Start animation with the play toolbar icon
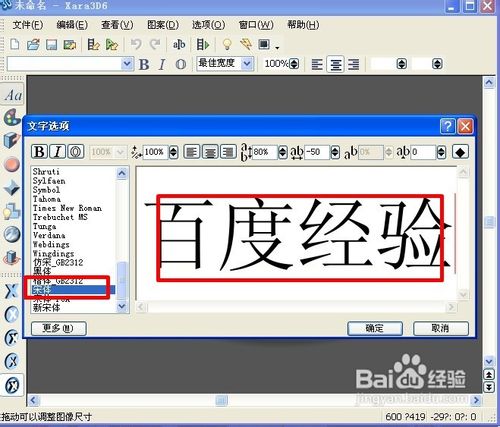Viewport: 500px width, 427px height. (x=203, y=44)
